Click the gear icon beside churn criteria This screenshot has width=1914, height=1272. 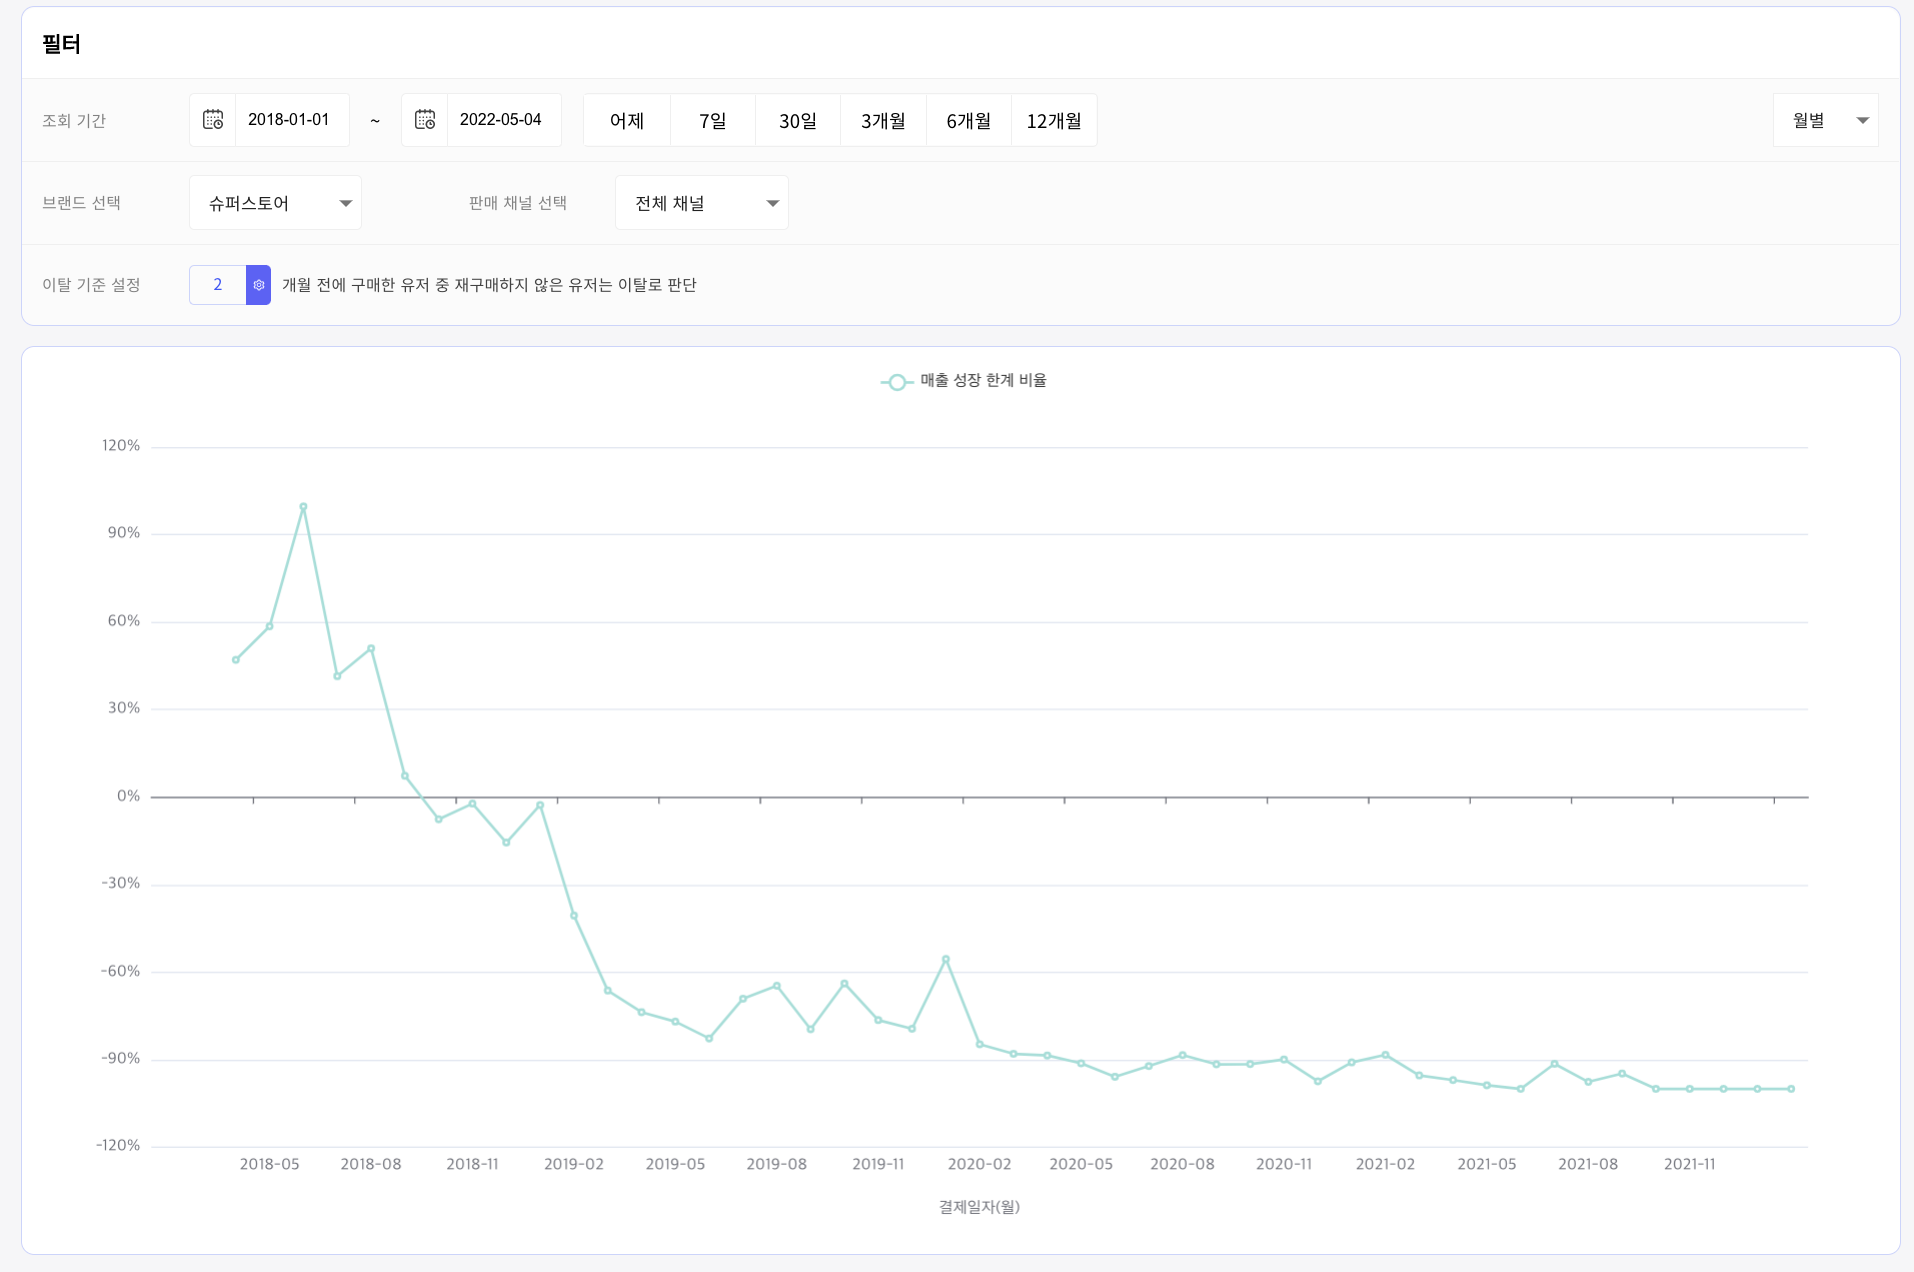[x=258, y=285]
